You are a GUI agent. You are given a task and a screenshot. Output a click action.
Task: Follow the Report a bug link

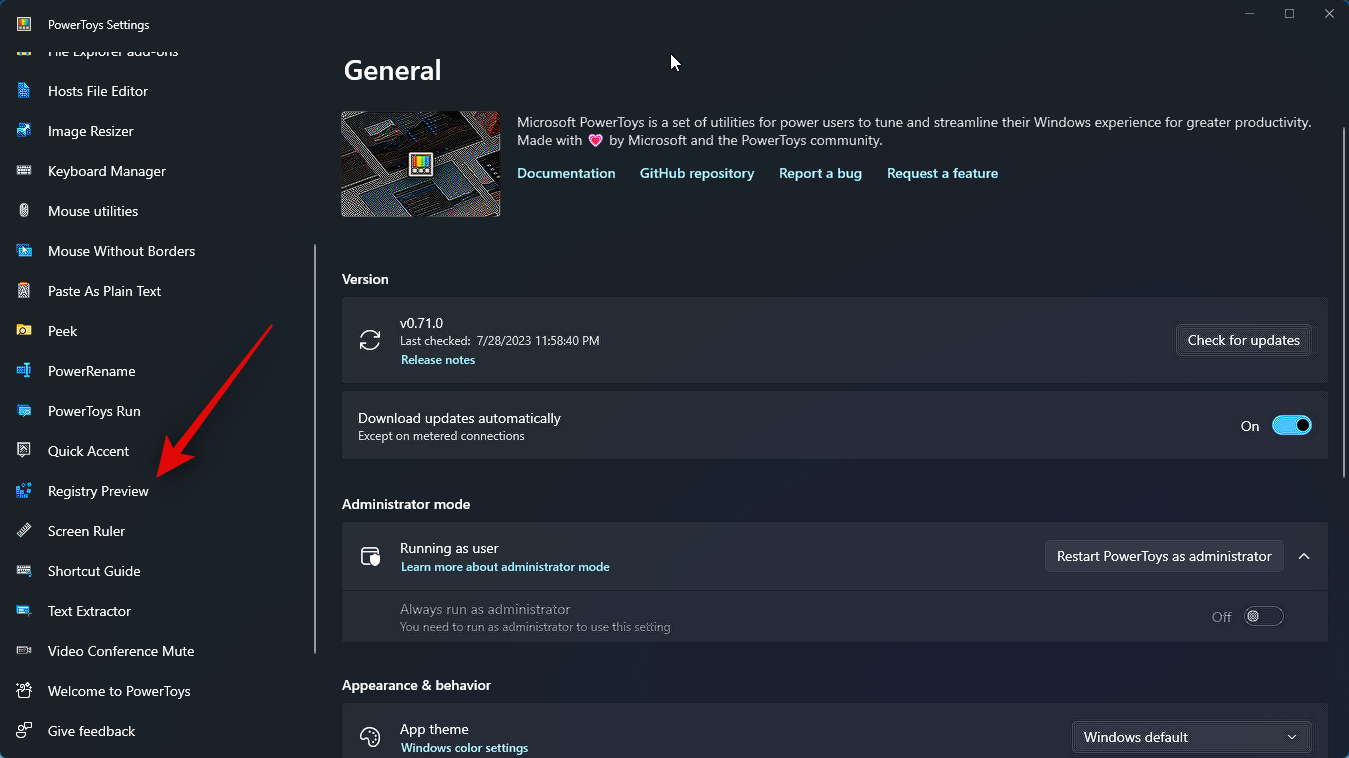point(820,173)
